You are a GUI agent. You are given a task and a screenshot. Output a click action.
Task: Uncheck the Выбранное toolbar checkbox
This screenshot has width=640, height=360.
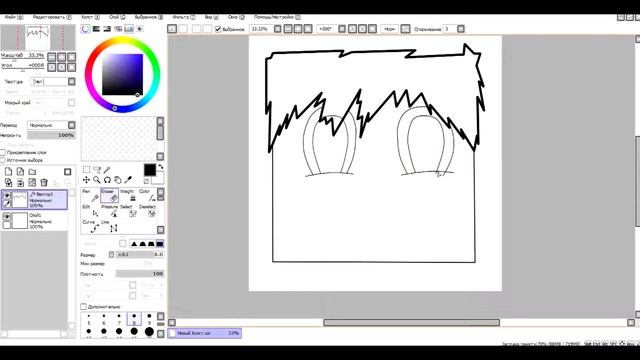(x=218, y=29)
